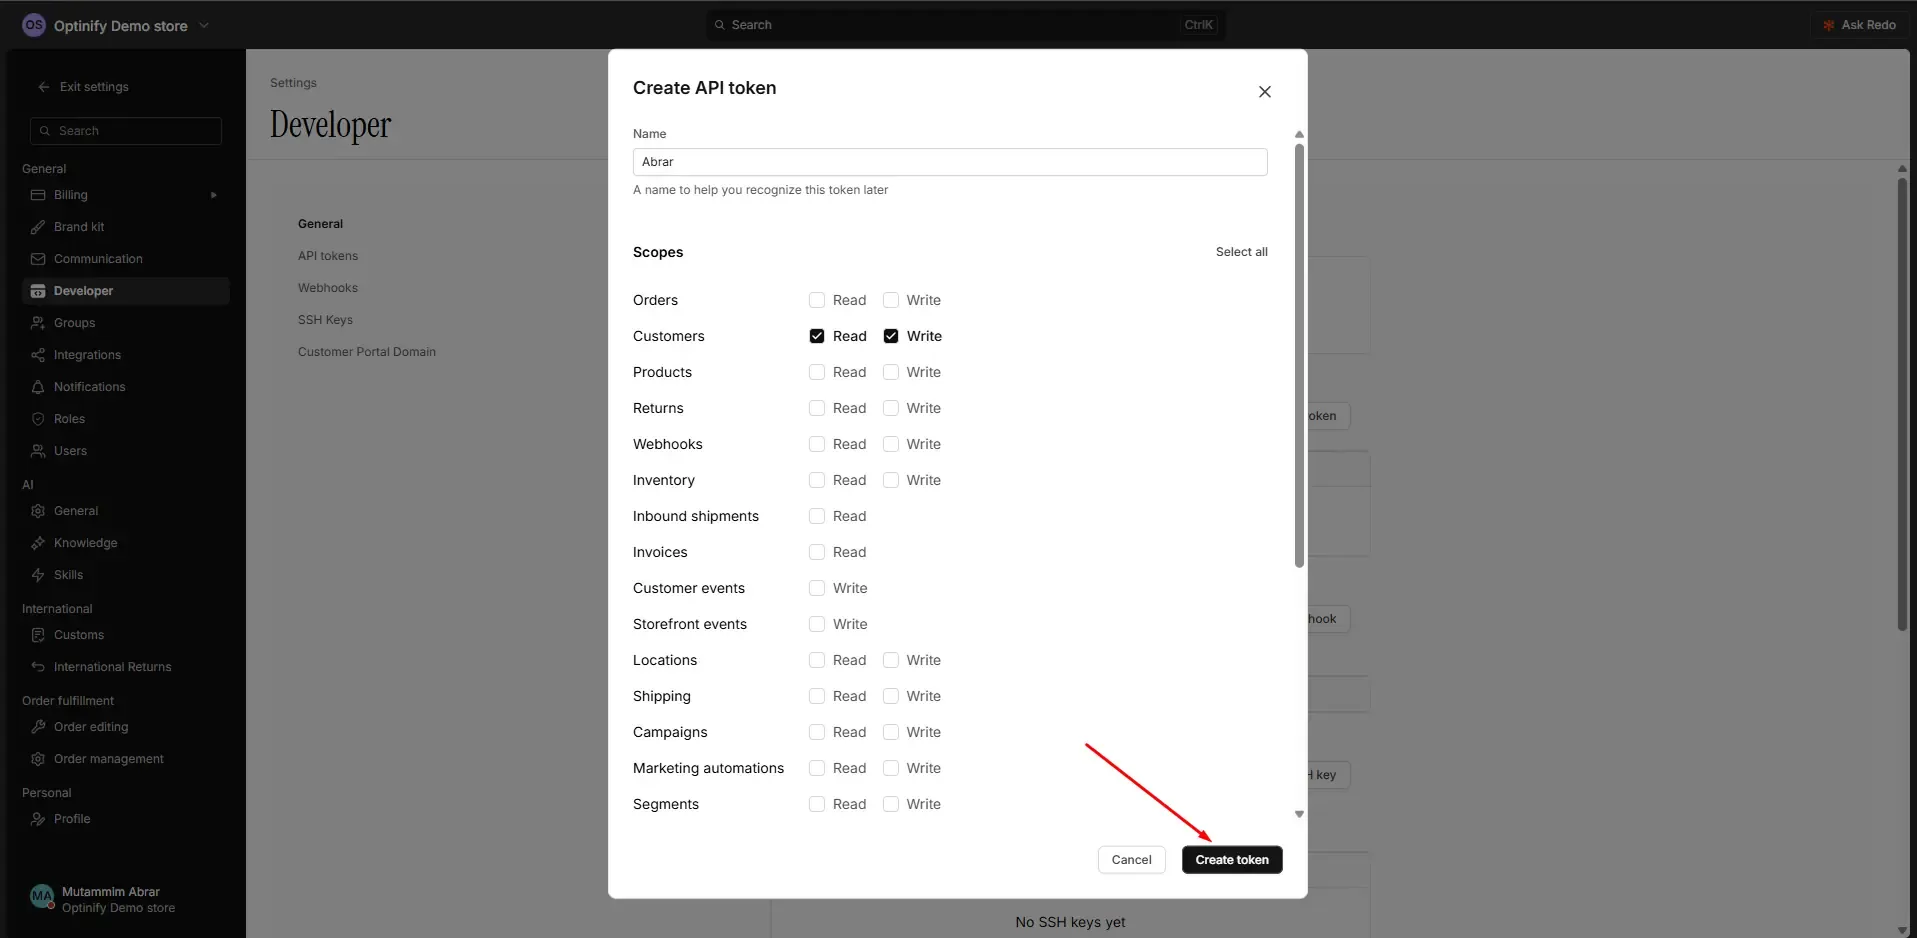This screenshot has height=938, width=1917.
Task: Click the top global Search bar
Action: point(965,25)
